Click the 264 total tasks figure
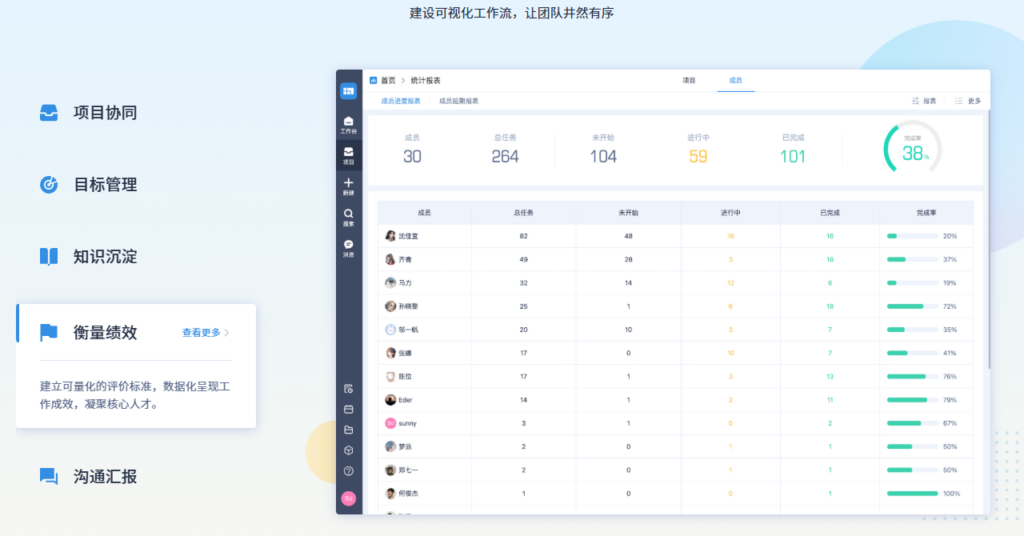The height and width of the screenshot is (536, 1024). click(x=505, y=157)
